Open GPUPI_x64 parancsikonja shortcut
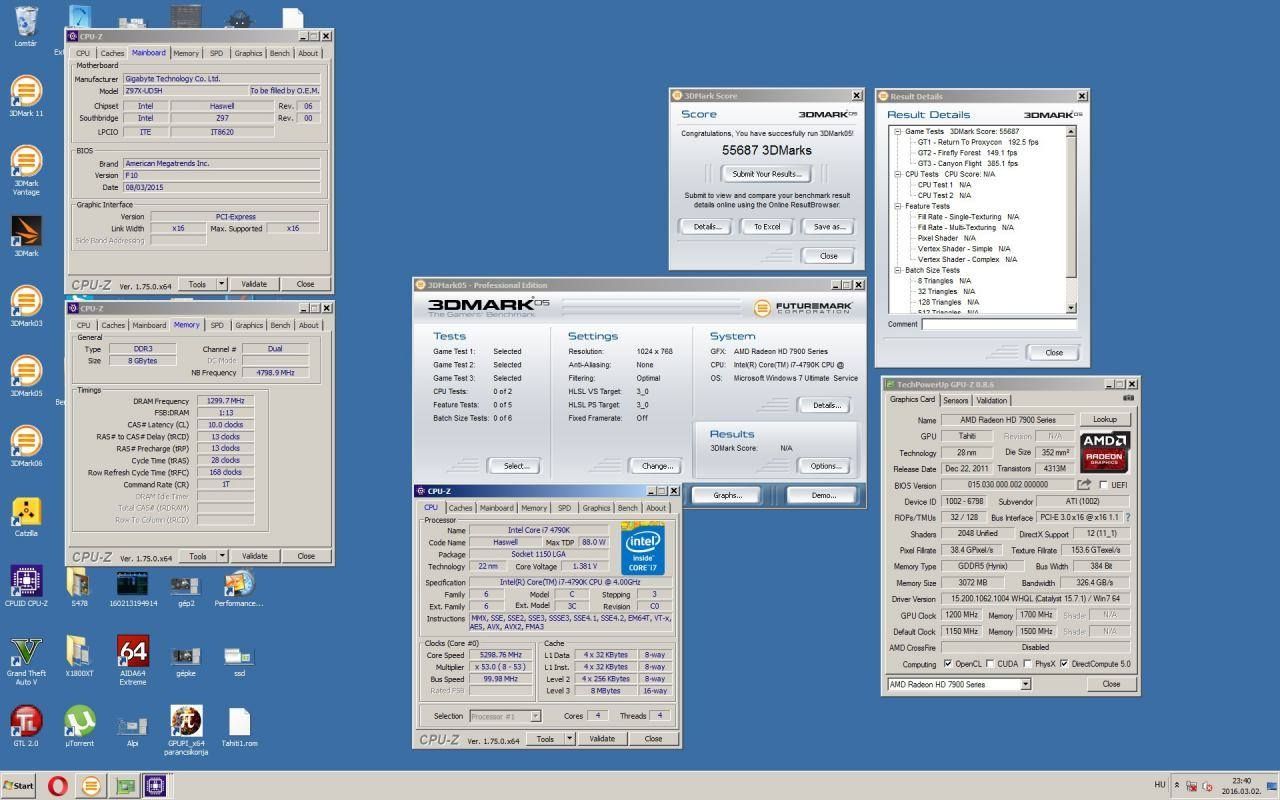This screenshot has width=1280, height=800. point(186,729)
